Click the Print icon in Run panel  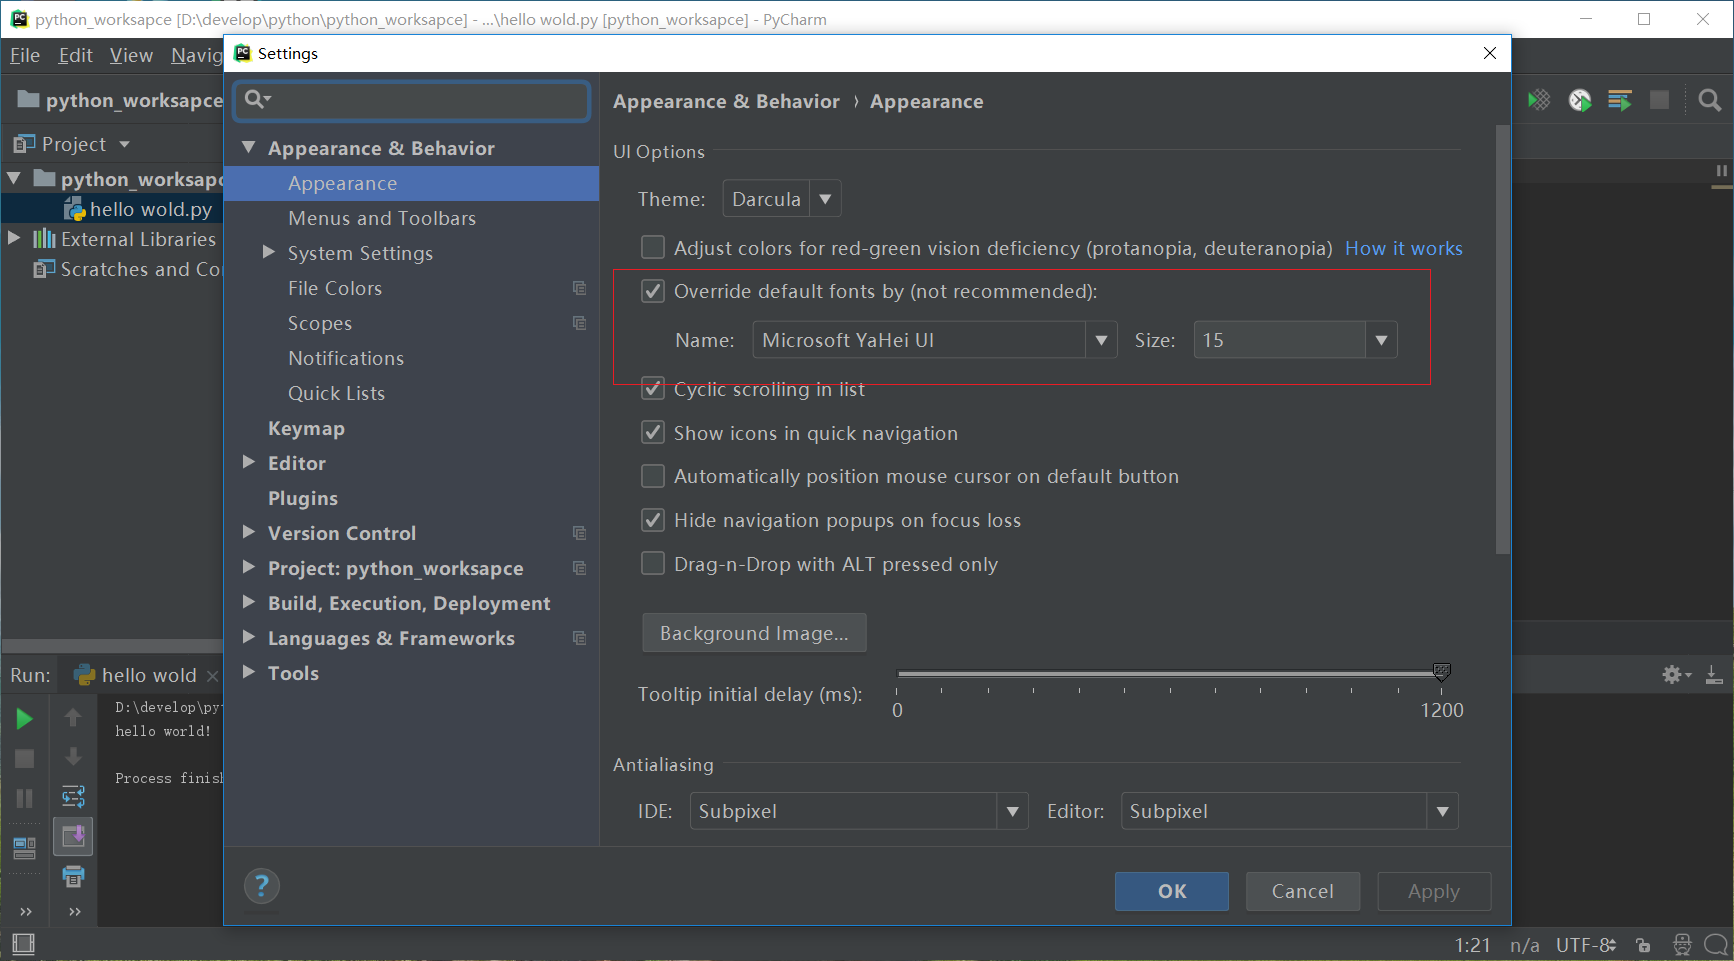pos(74,877)
